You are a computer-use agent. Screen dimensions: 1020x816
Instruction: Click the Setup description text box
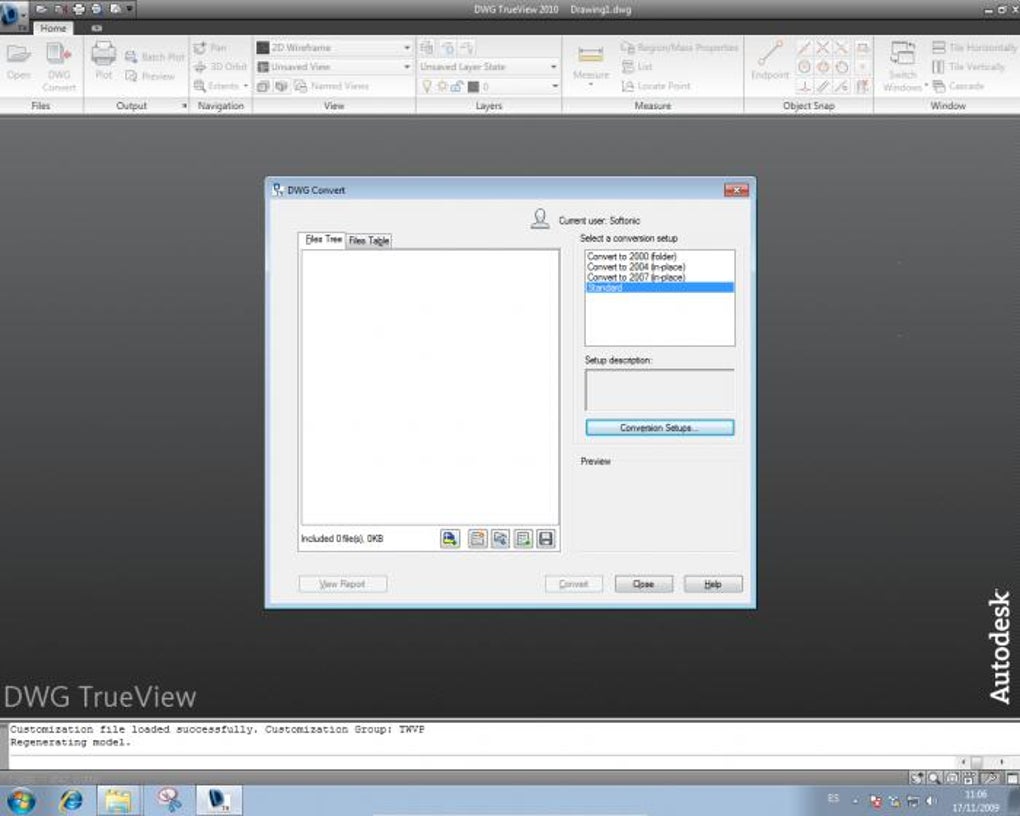pos(660,390)
